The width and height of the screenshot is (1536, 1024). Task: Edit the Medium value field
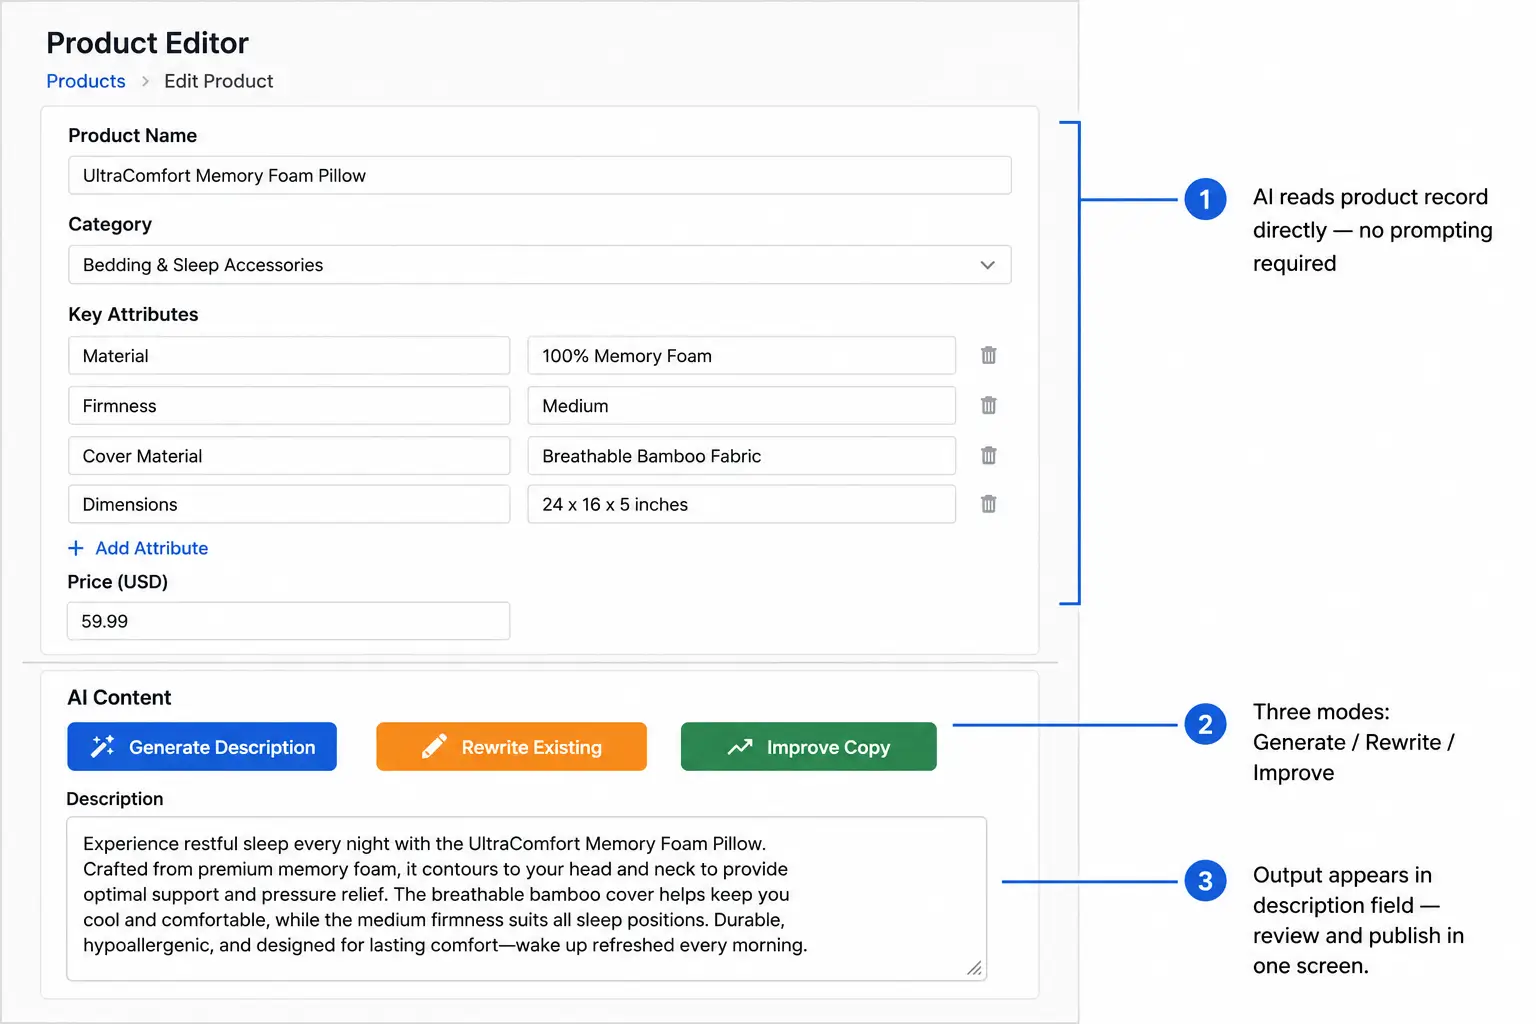742,405
